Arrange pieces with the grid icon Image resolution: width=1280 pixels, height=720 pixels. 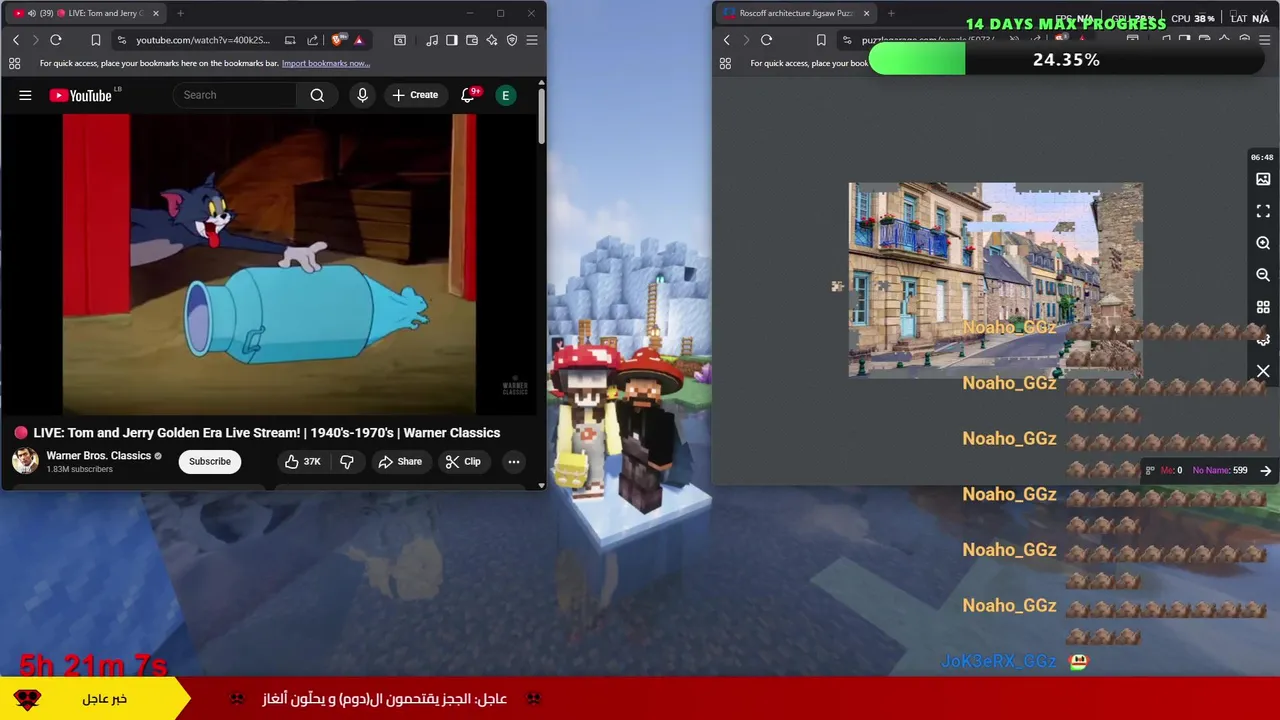tap(1263, 307)
